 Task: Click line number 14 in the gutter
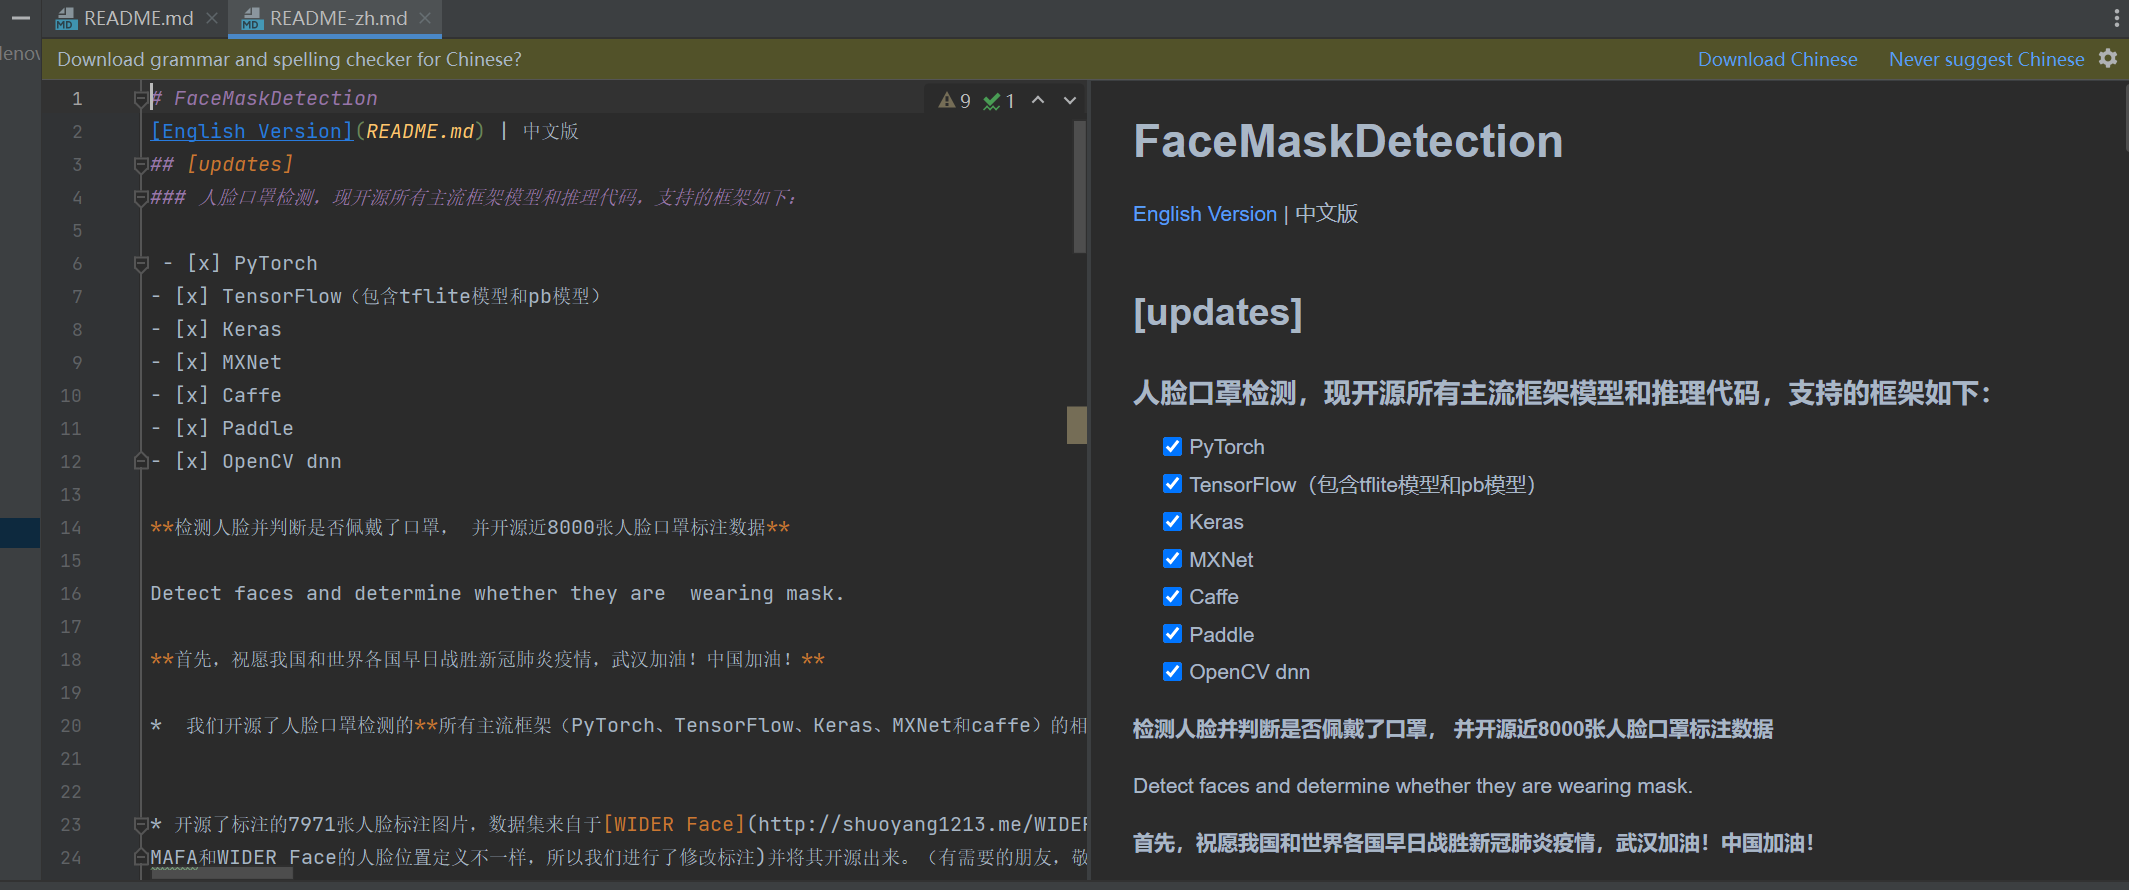coord(71,527)
